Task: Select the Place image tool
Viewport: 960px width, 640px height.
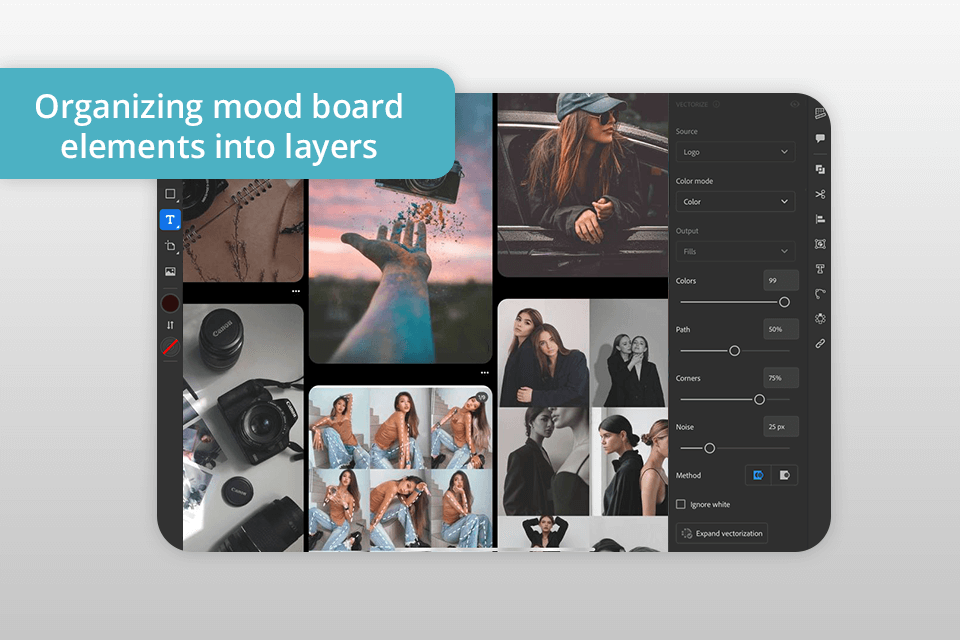Action: tap(170, 271)
